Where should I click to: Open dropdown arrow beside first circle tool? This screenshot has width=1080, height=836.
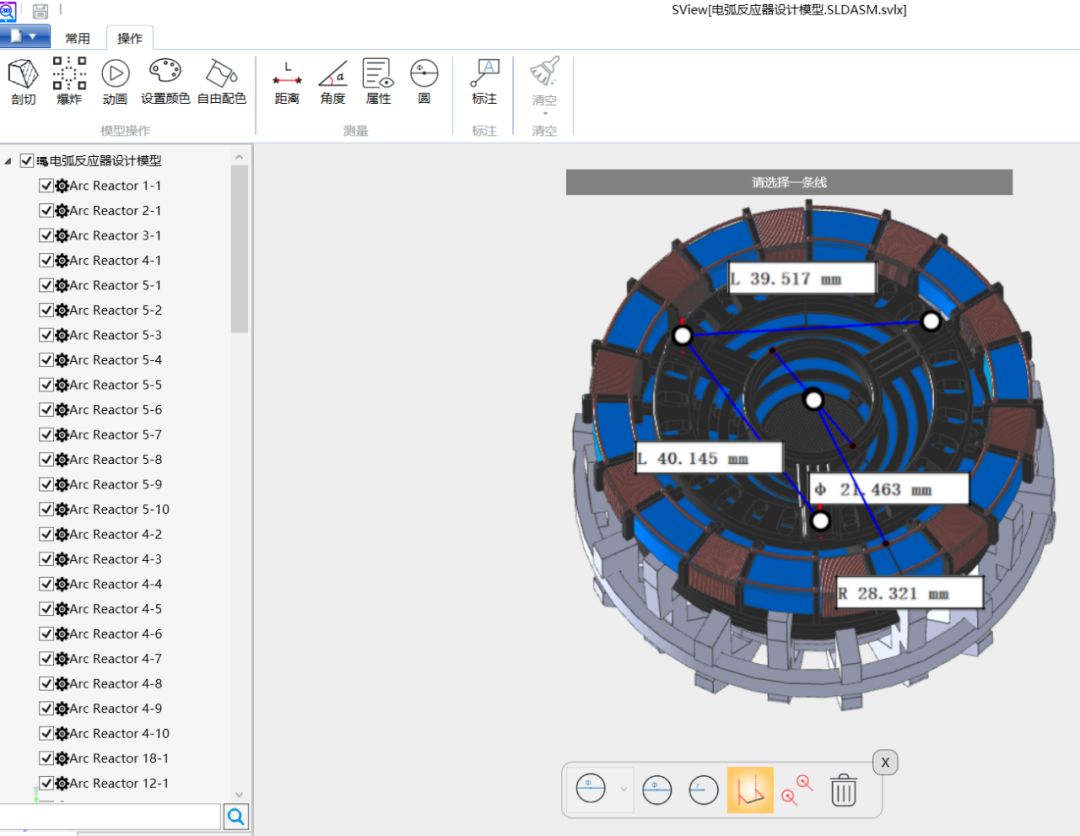click(623, 789)
